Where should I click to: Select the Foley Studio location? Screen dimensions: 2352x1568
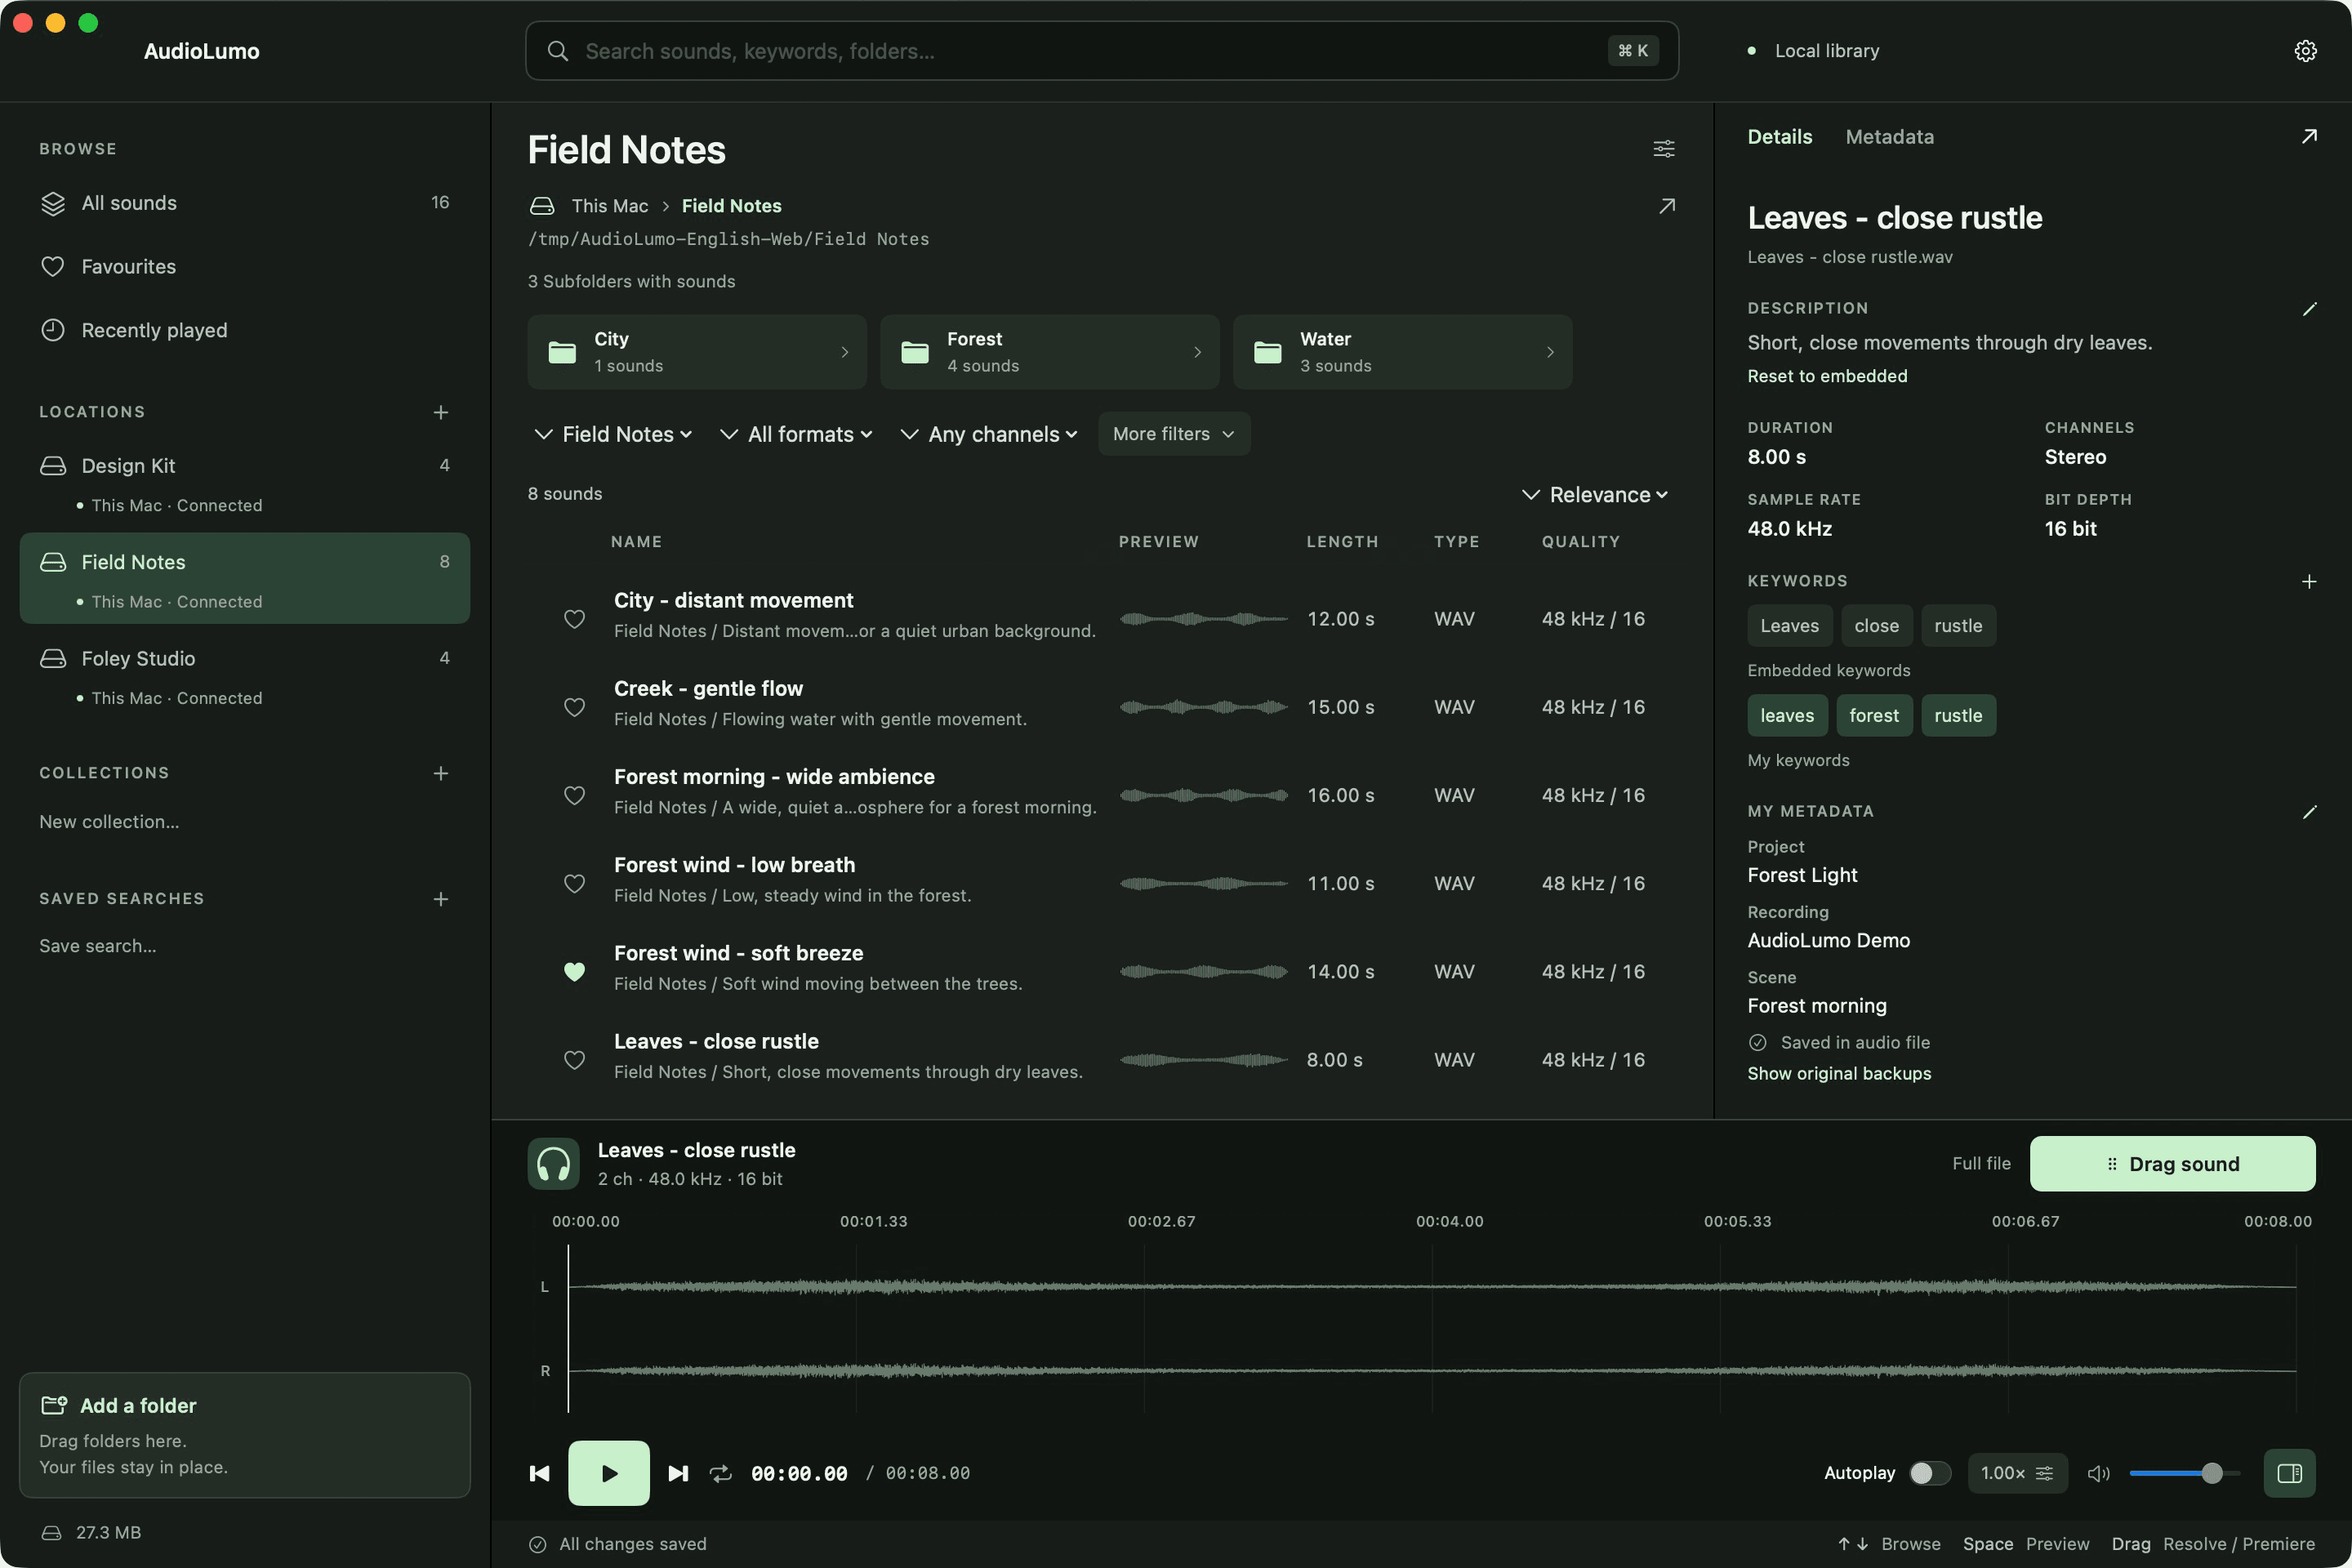(245, 676)
